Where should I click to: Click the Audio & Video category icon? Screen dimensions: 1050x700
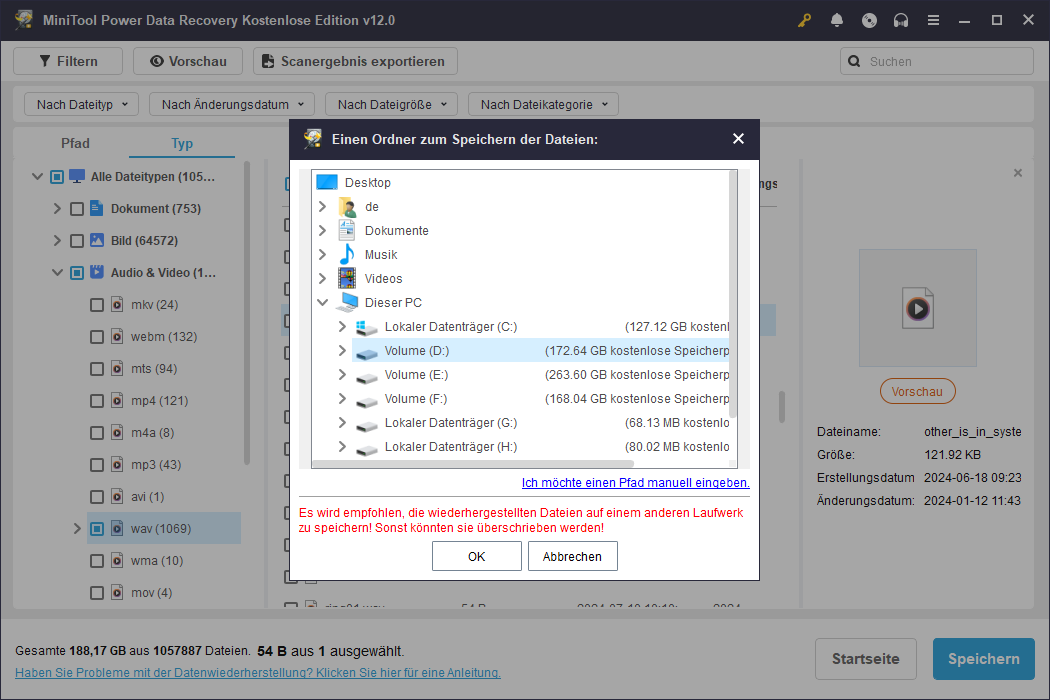coord(96,272)
